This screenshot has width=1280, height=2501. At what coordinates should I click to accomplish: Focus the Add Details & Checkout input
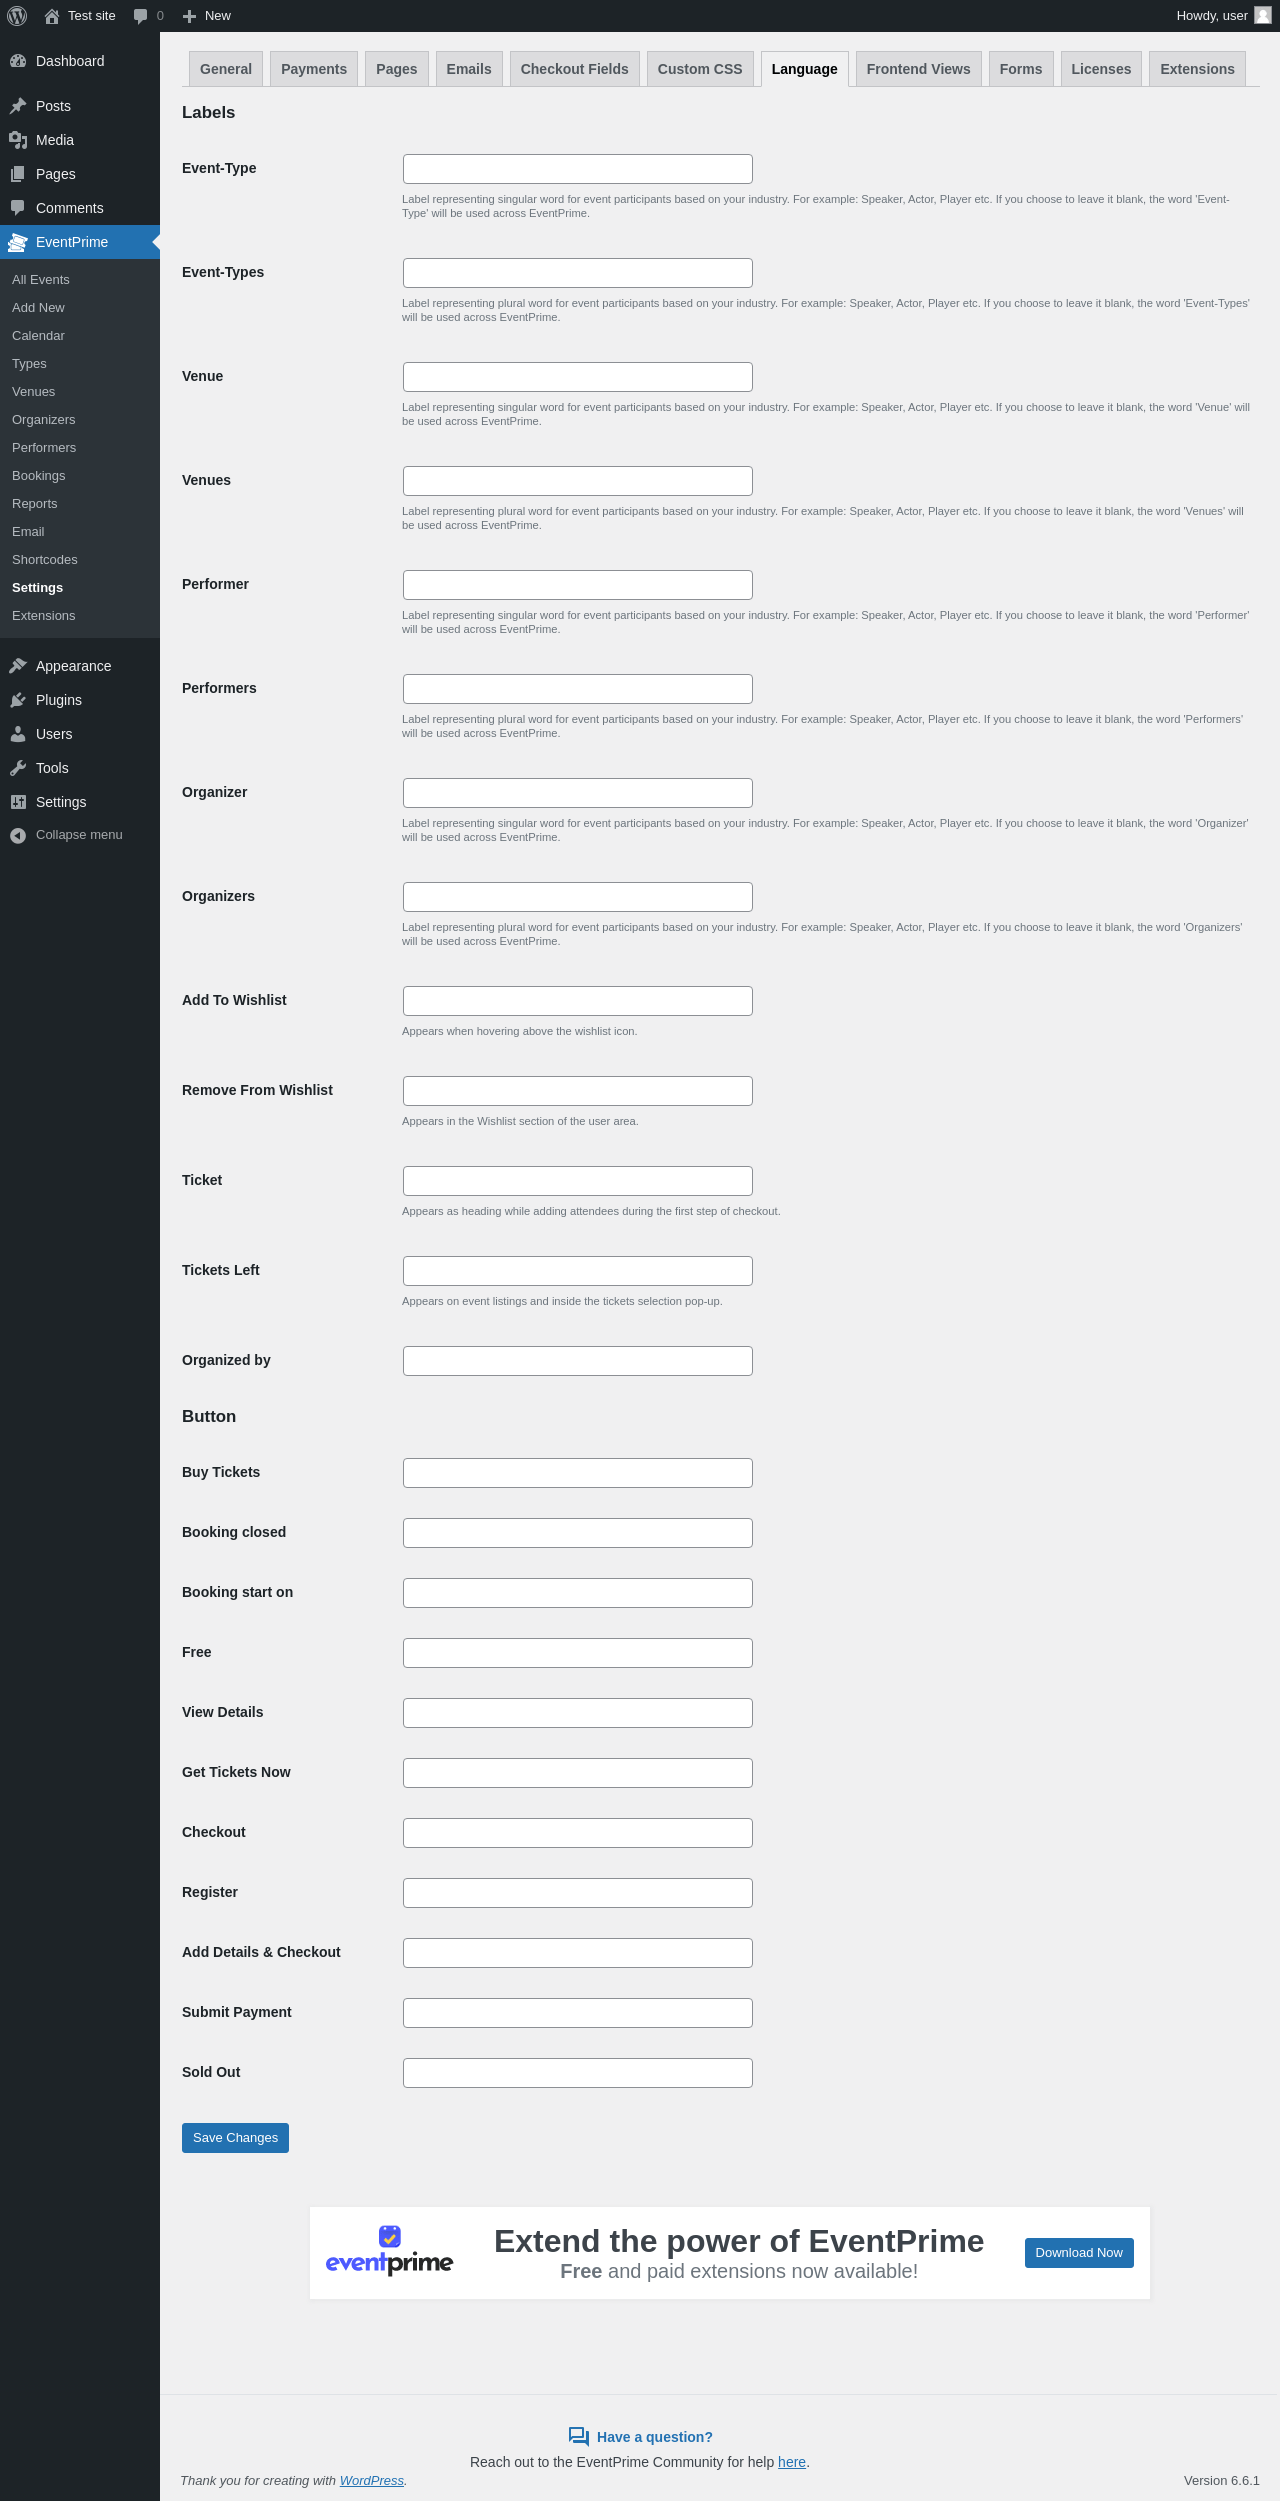578,1953
